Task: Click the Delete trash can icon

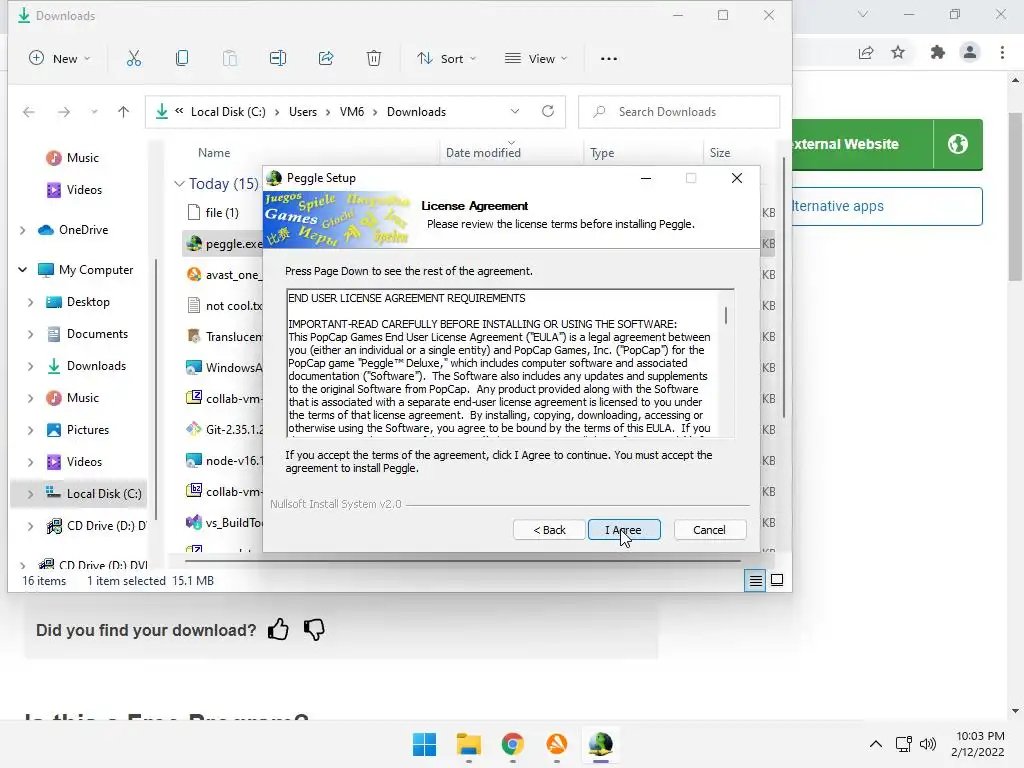Action: (x=374, y=58)
